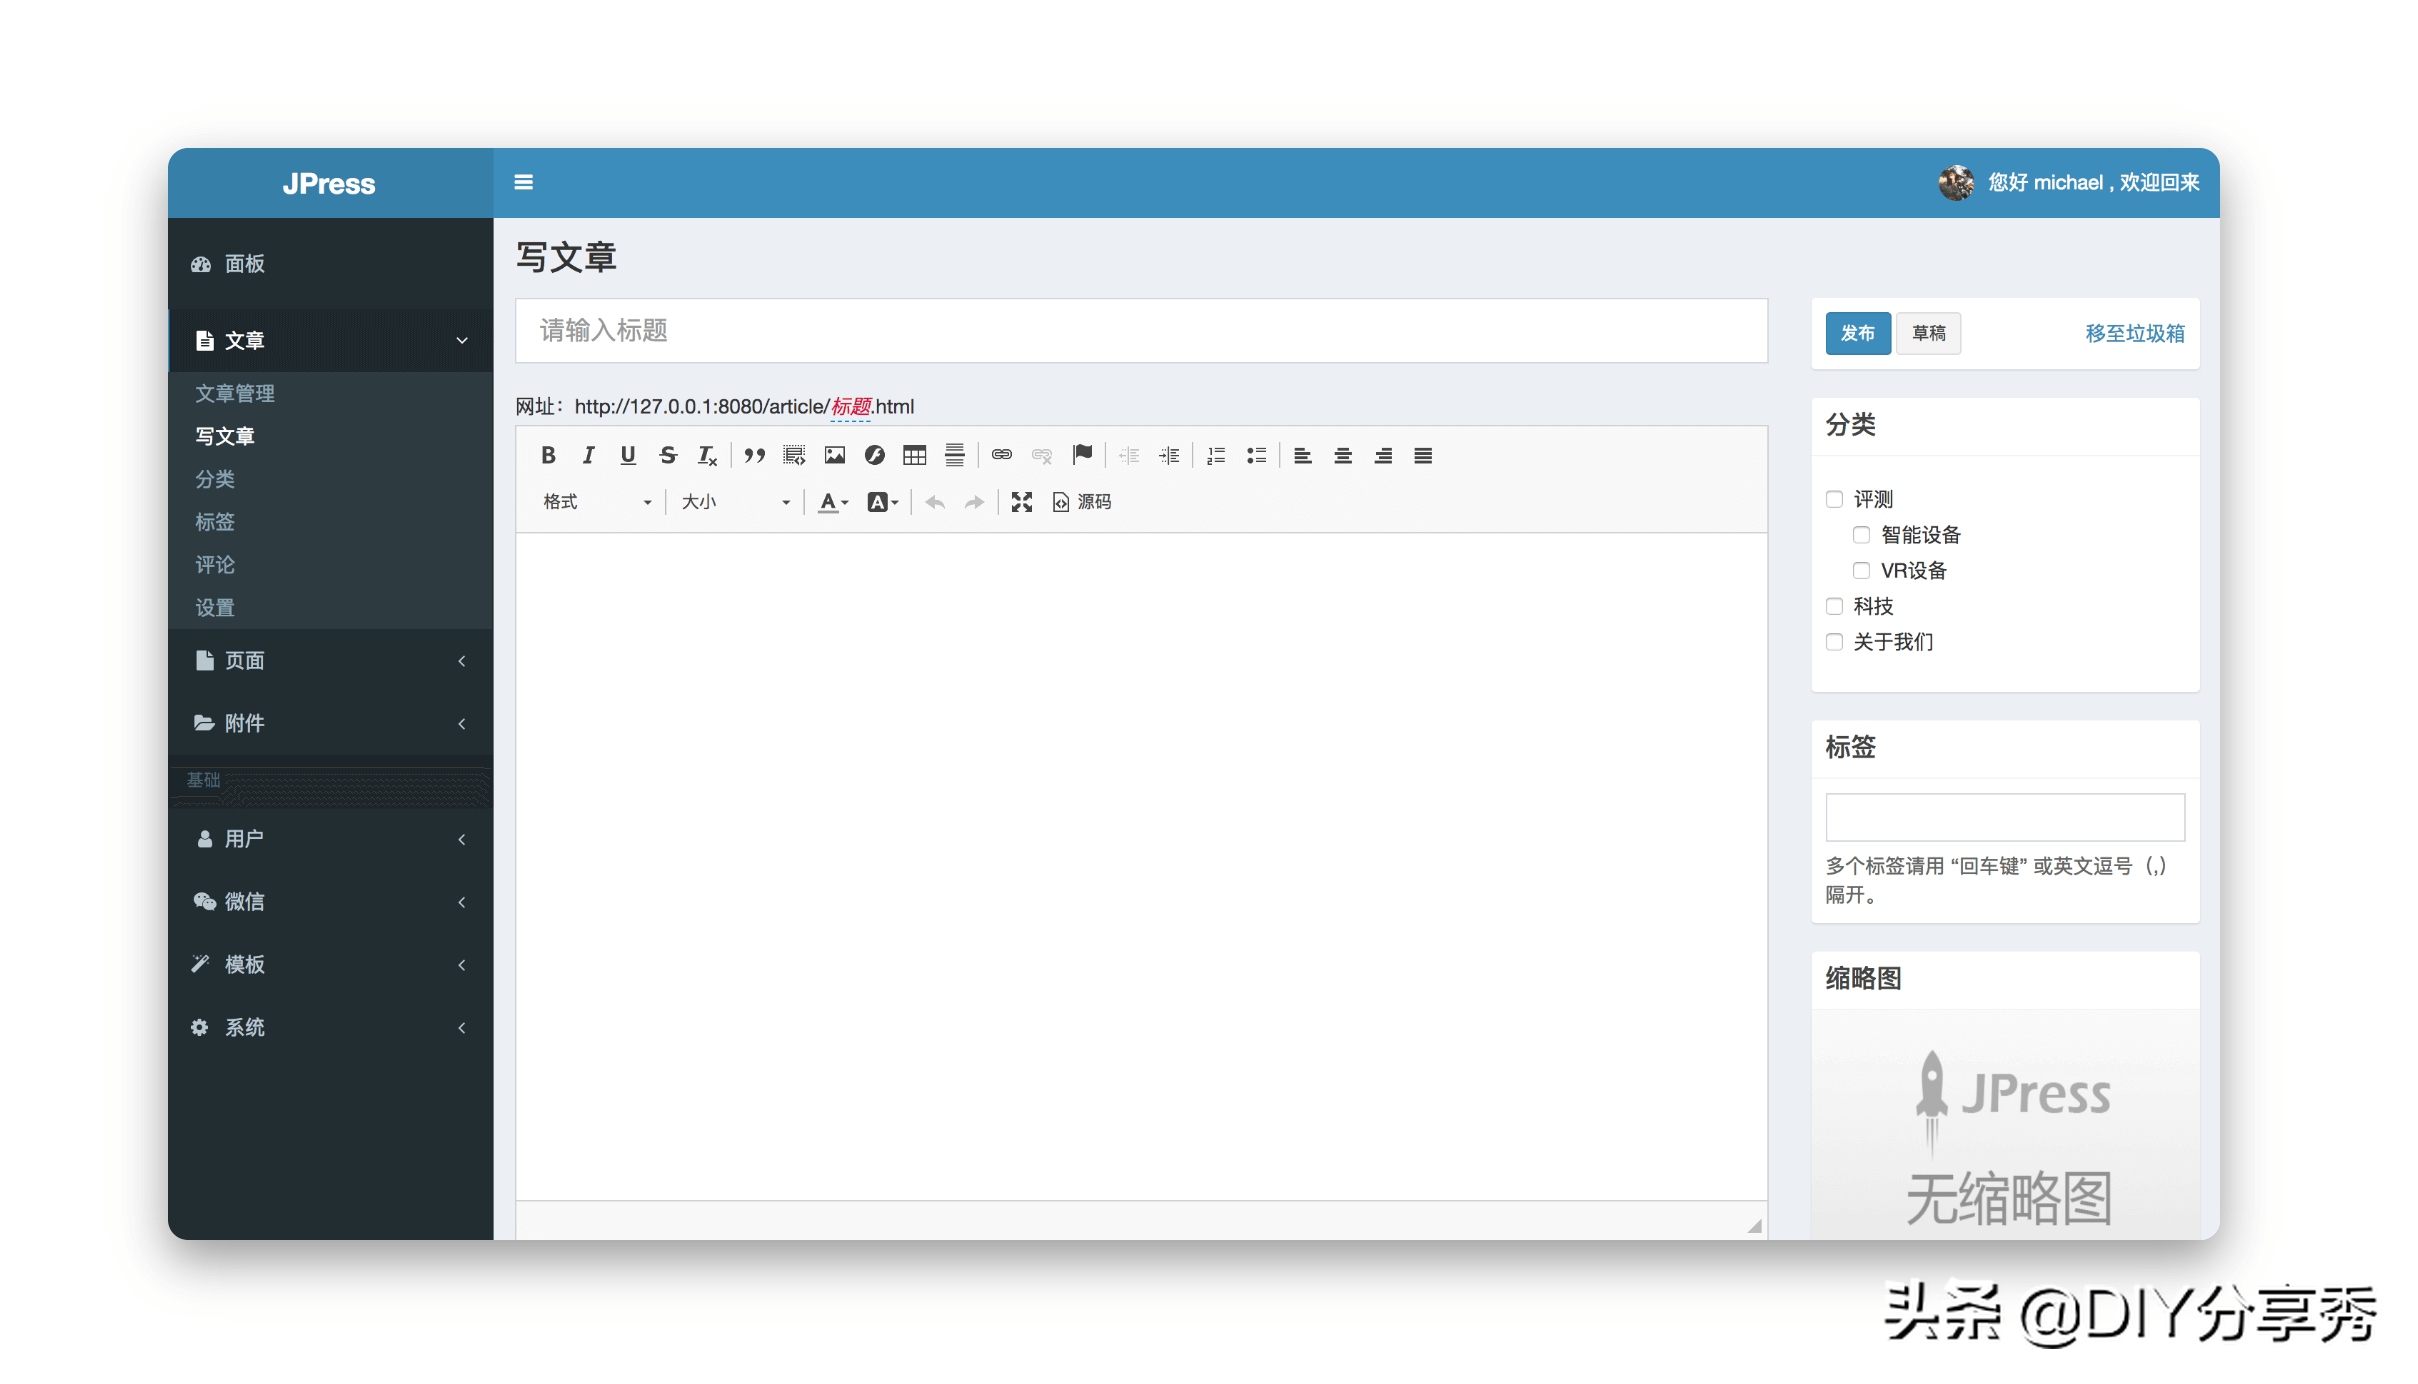This screenshot has height=1384, width=2418.
Task: Click the remove format icon
Action: point(708,456)
